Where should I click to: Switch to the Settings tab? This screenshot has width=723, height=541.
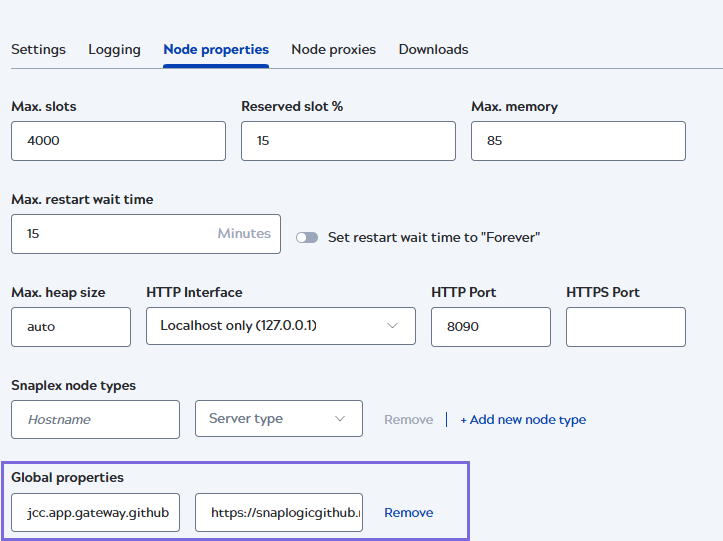pyautogui.click(x=38, y=49)
